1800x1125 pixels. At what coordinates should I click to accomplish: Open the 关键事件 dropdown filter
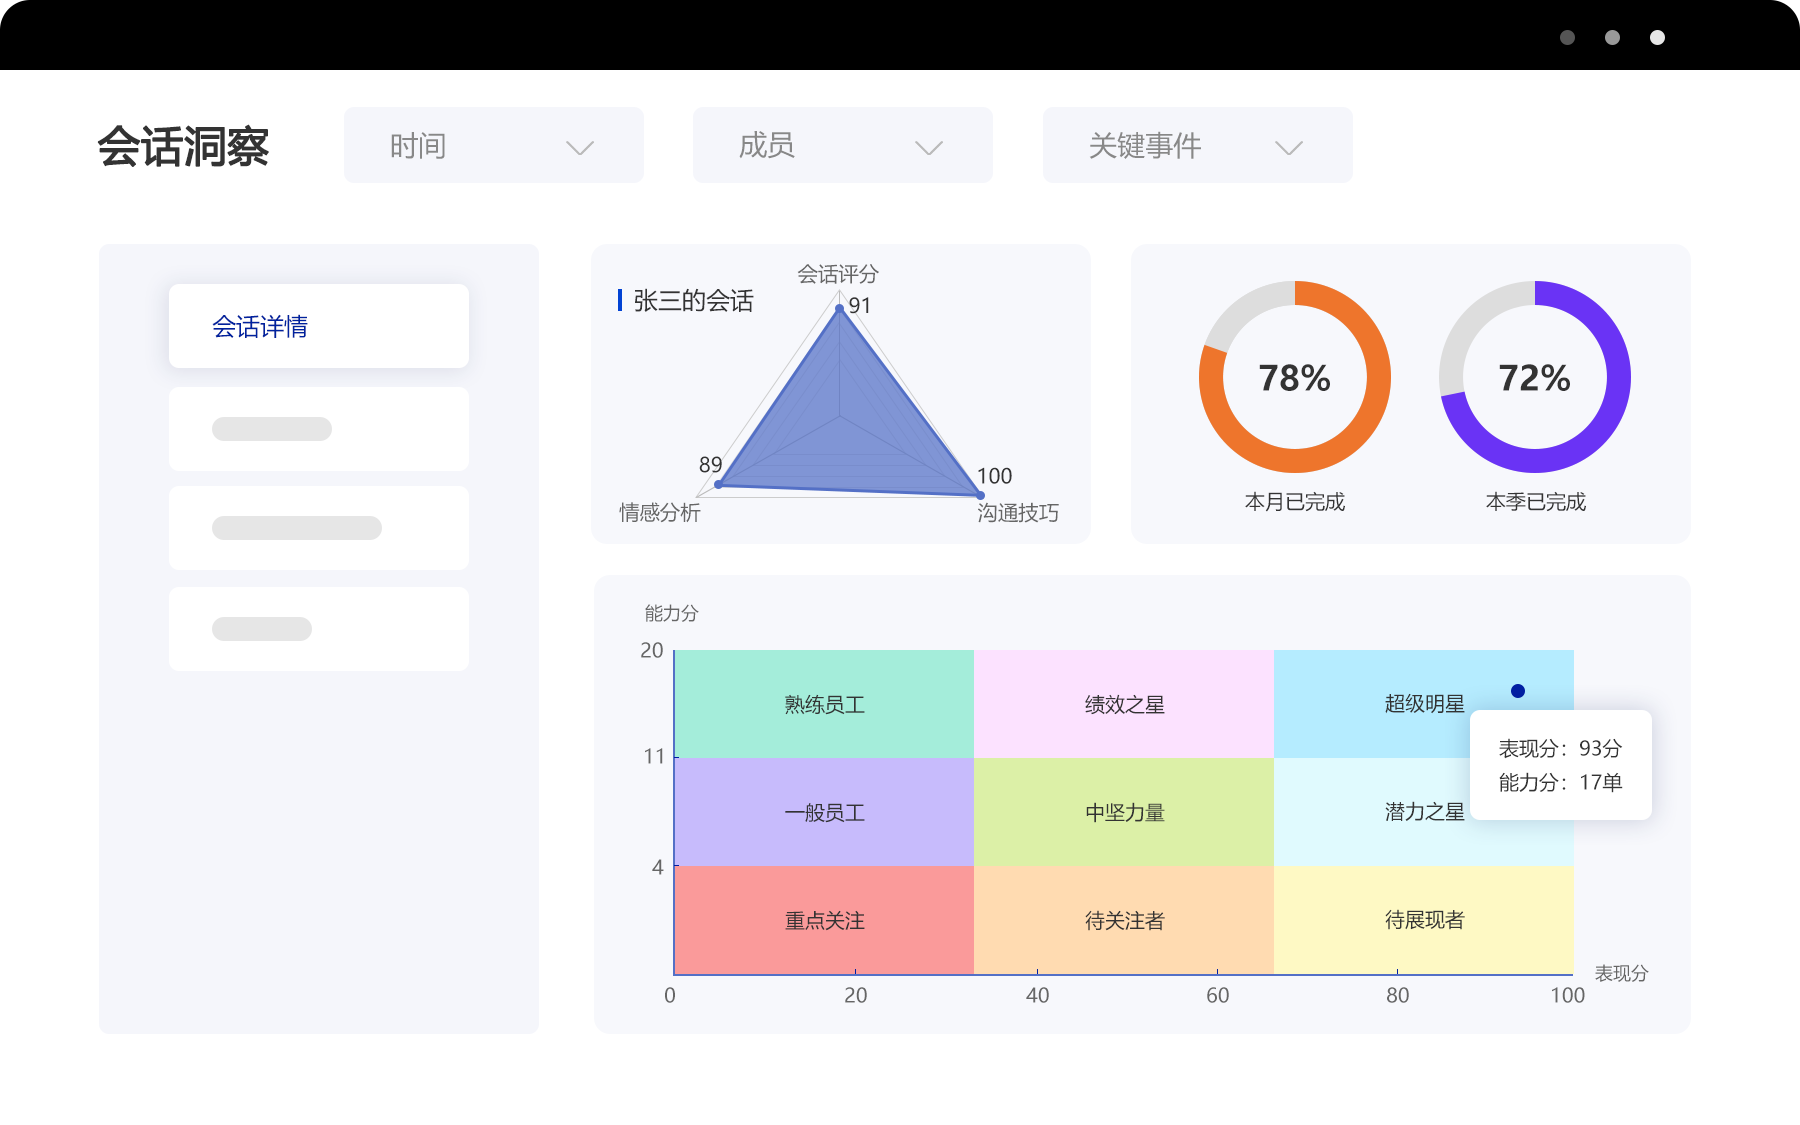(1196, 146)
